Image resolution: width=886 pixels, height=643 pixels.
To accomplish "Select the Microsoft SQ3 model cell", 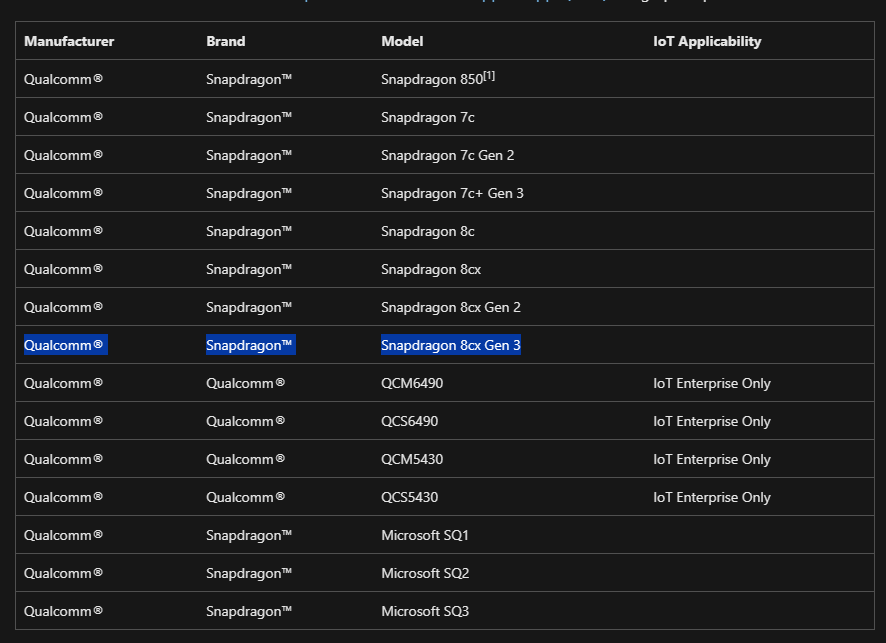I will coord(425,611).
